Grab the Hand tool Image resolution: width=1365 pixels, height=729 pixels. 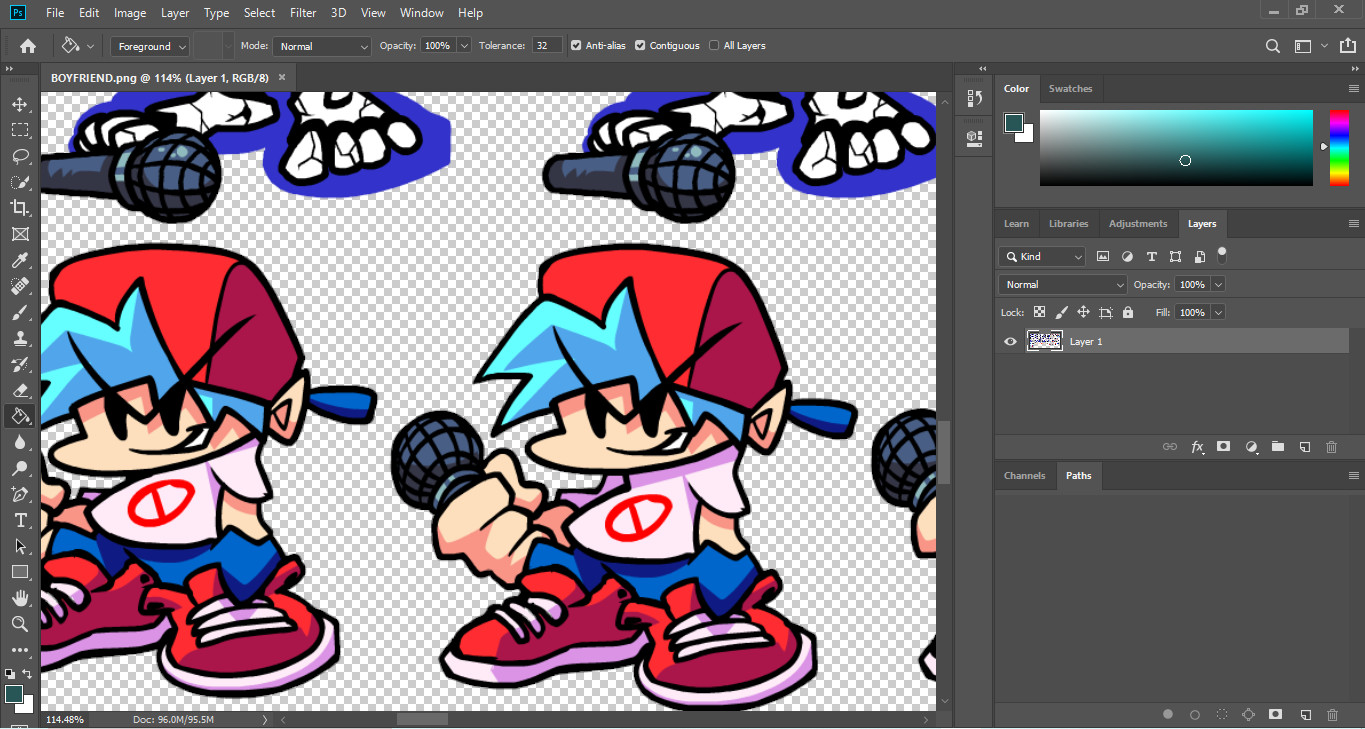20,598
